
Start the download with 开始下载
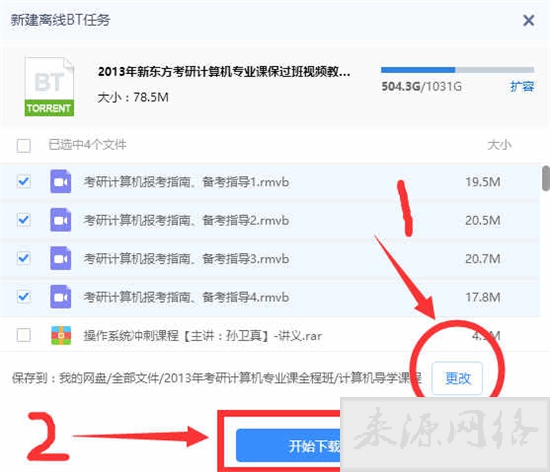pyautogui.click(x=288, y=446)
